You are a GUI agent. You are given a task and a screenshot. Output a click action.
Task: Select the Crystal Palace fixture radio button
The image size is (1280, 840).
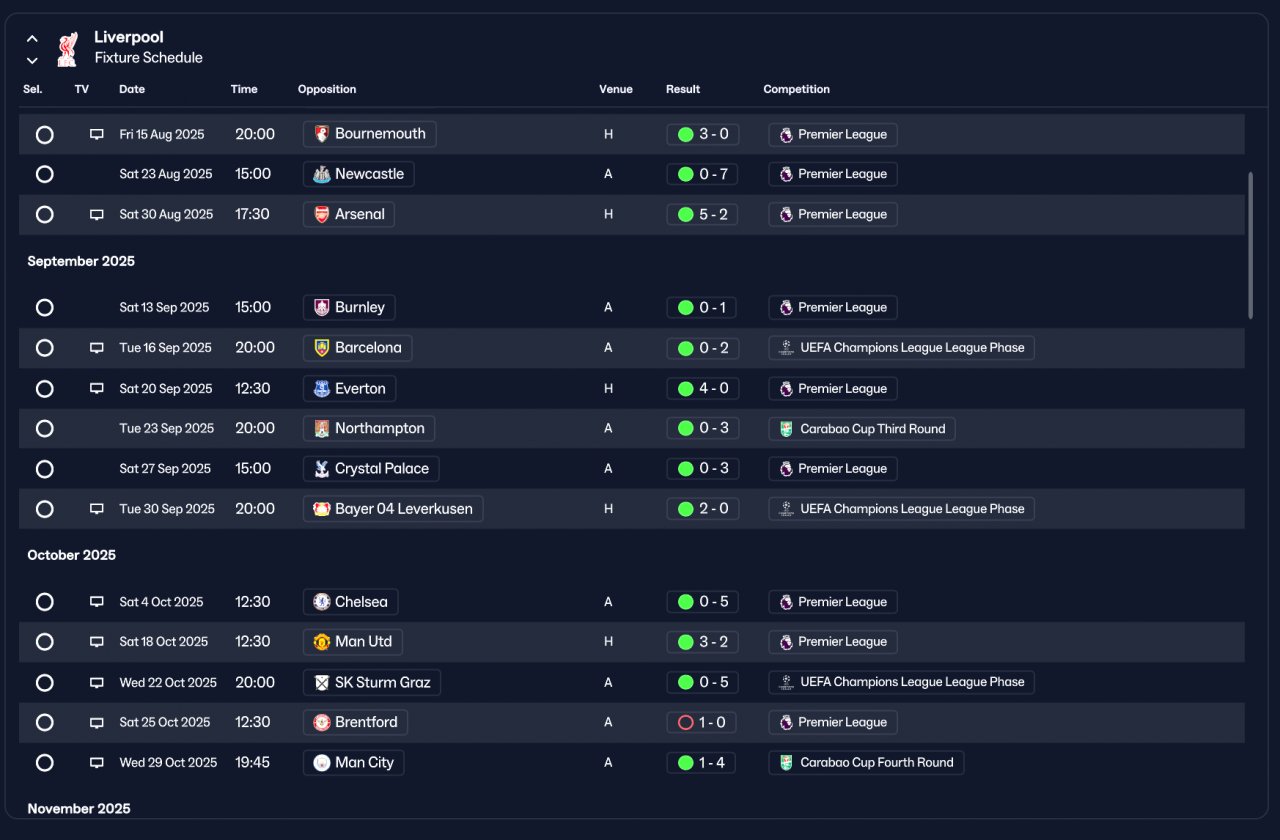(x=44, y=469)
